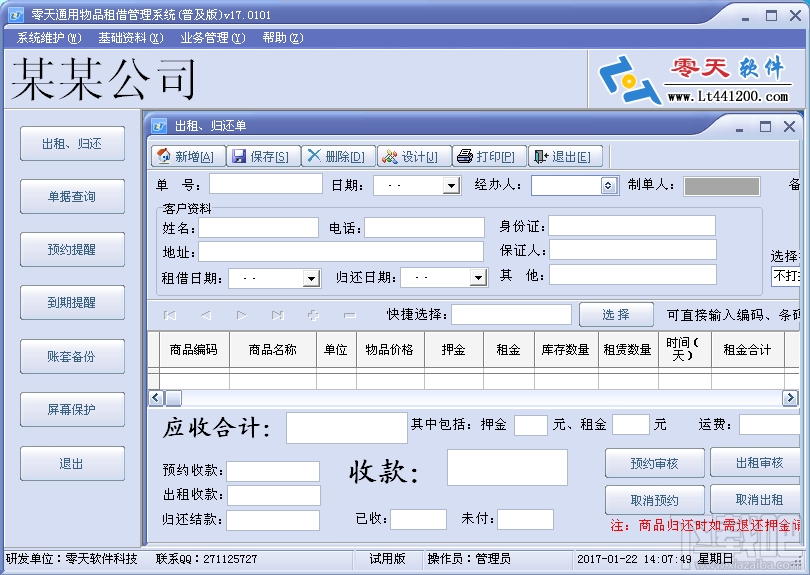Go to last record navigator arrow

click(x=277, y=315)
